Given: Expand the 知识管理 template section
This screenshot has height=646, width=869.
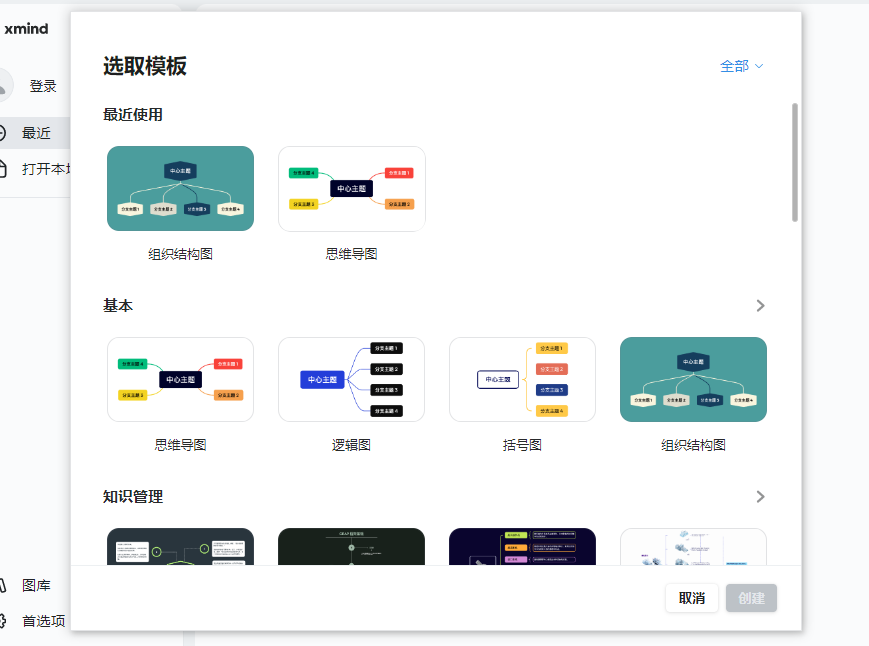Looking at the screenshot, I should [760, 496].
